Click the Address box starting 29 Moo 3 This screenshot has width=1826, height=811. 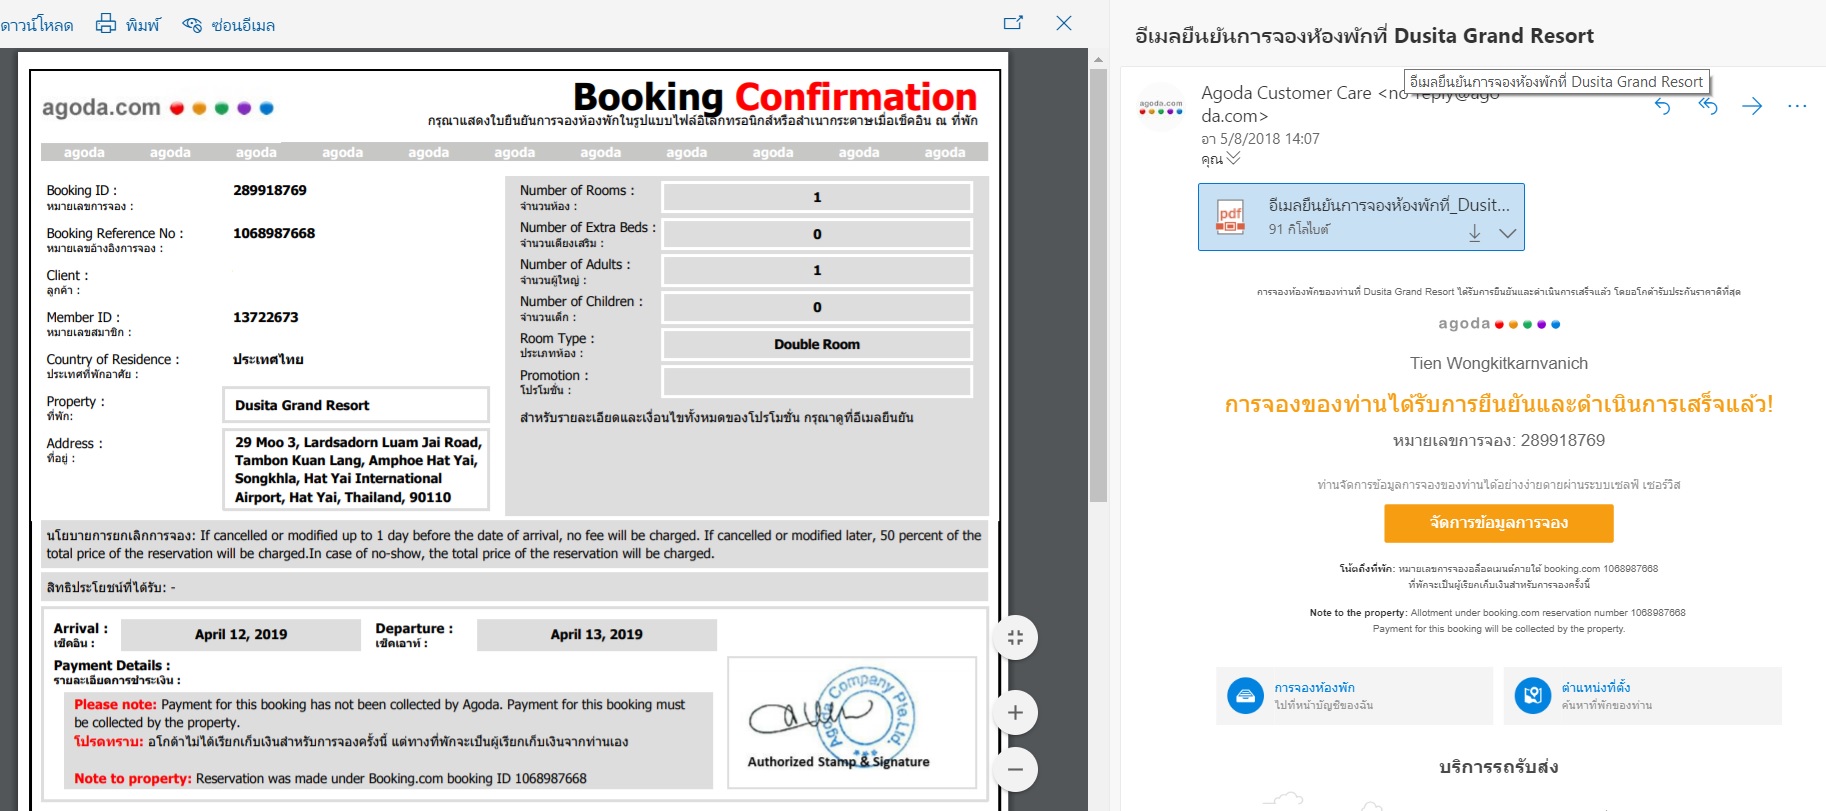(355, 469)
